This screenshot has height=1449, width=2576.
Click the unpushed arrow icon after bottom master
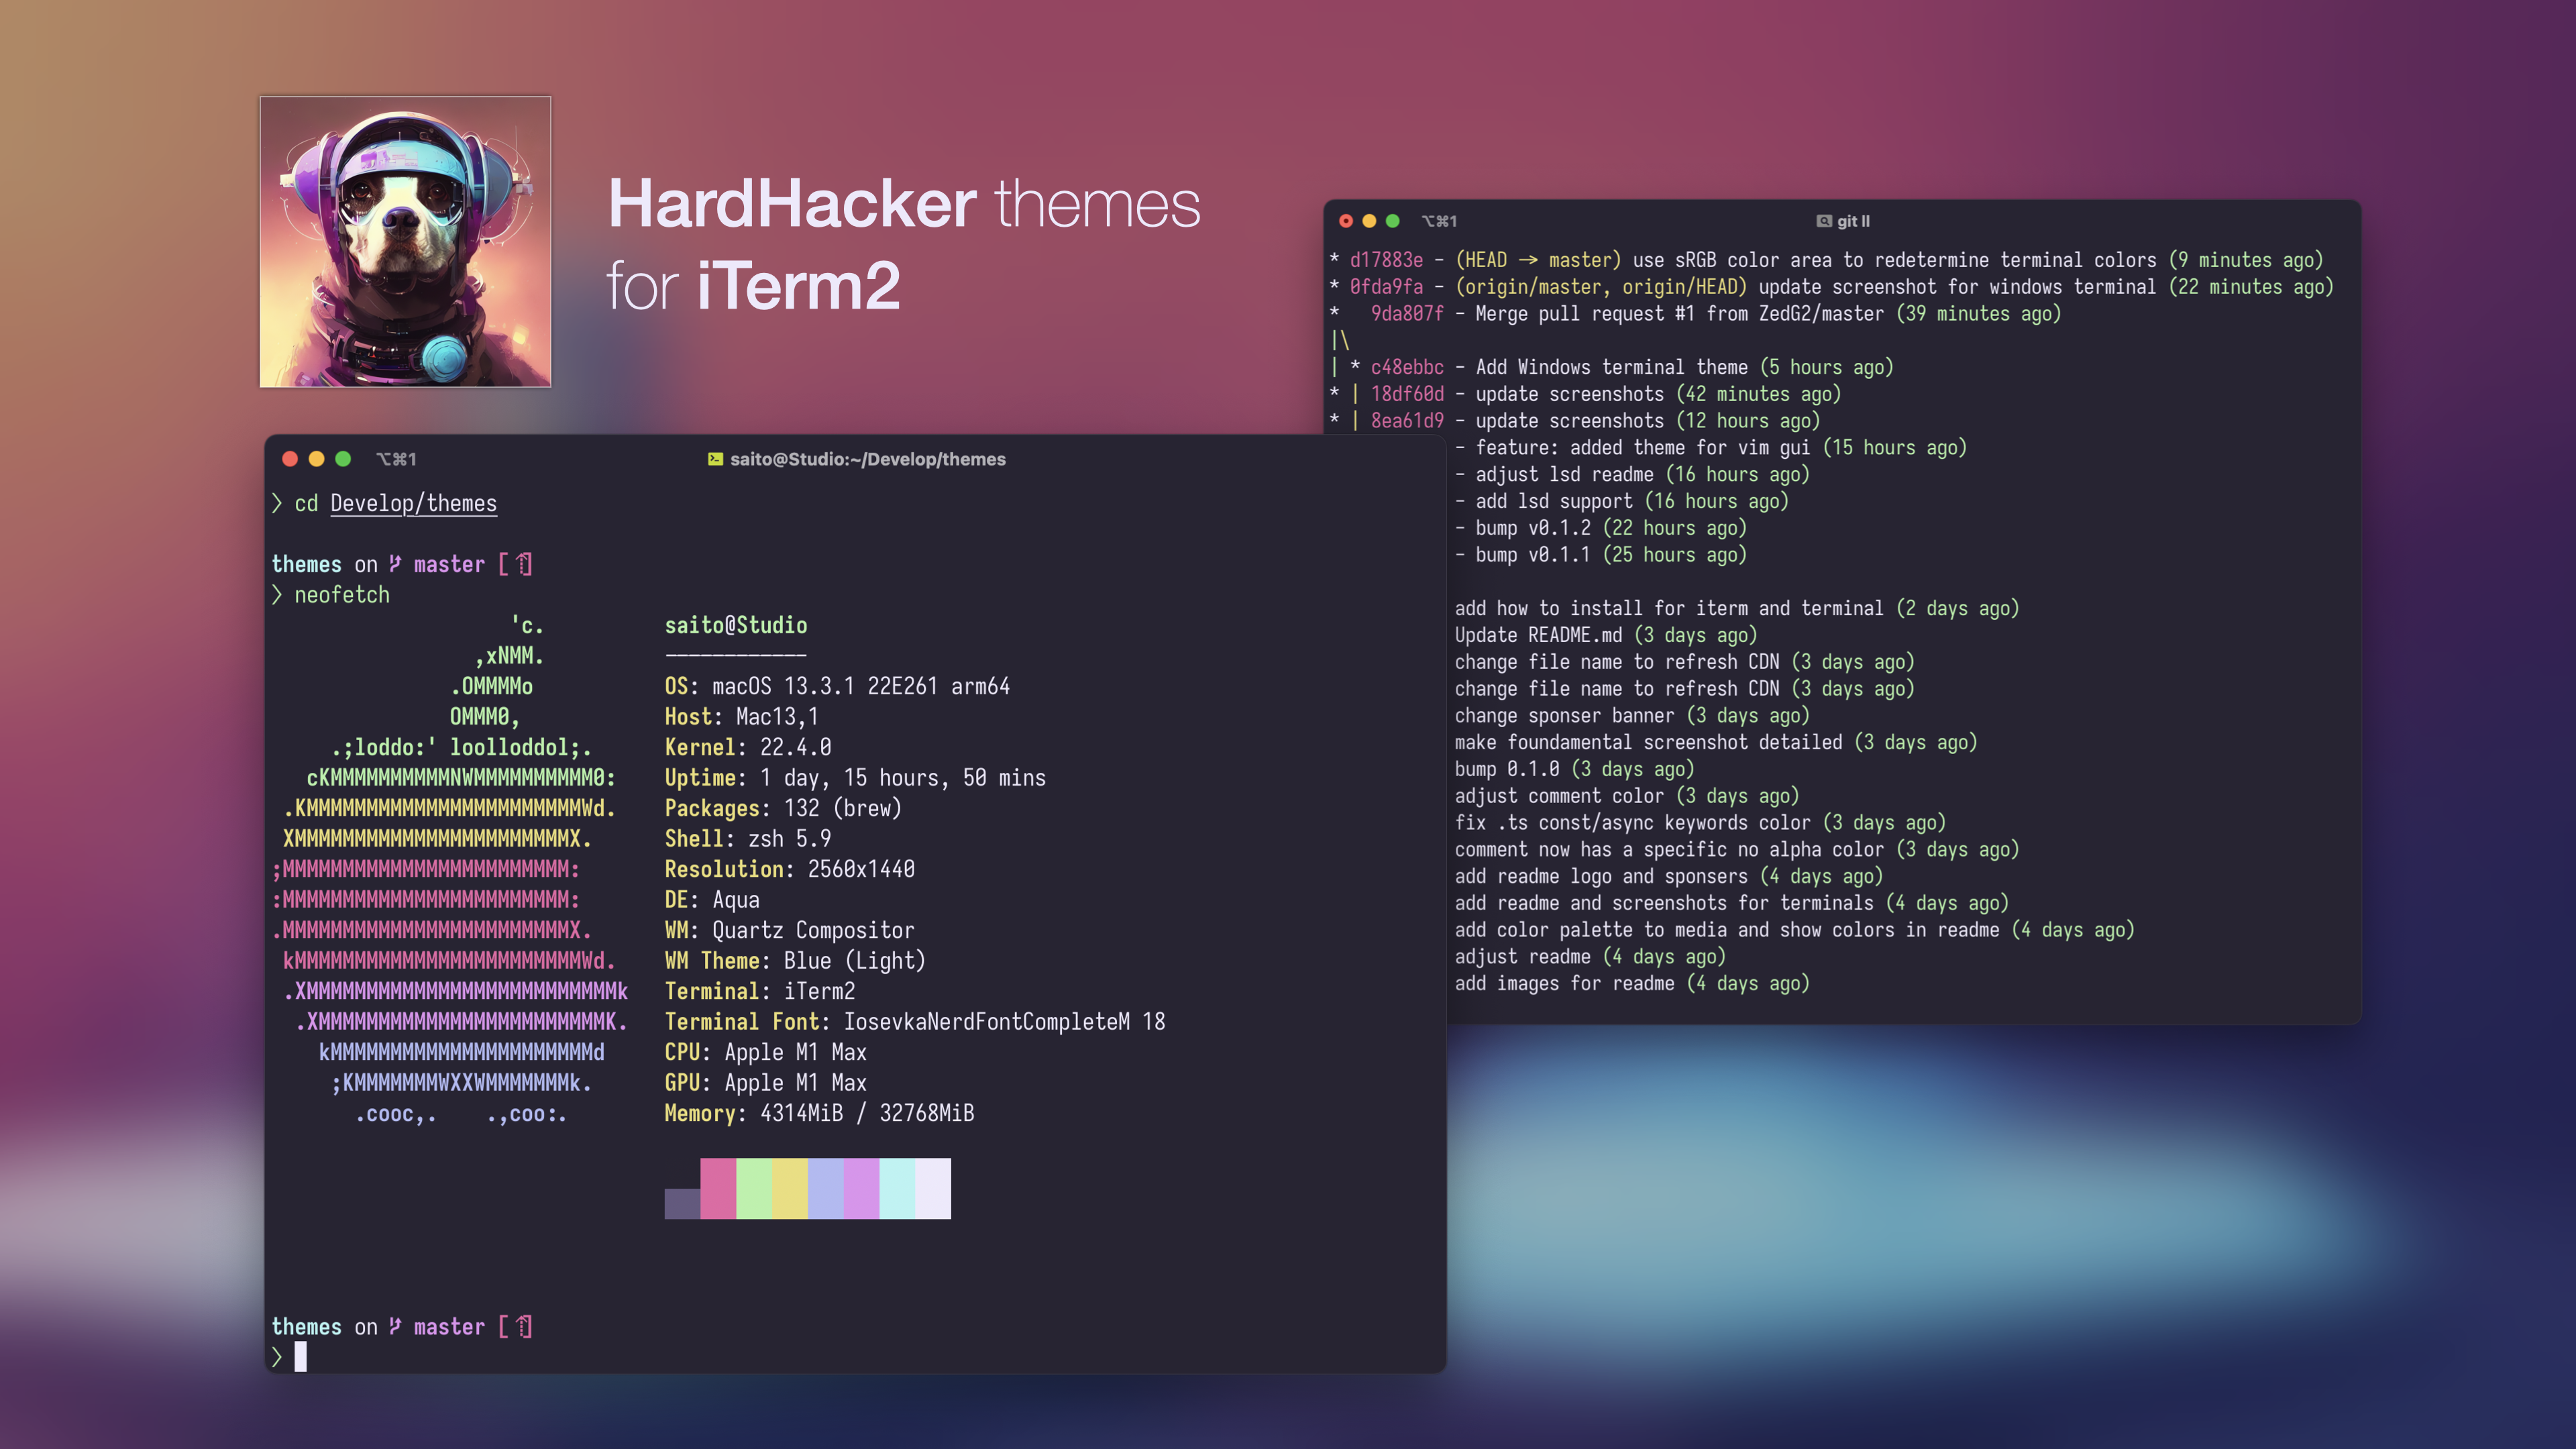524,1326
